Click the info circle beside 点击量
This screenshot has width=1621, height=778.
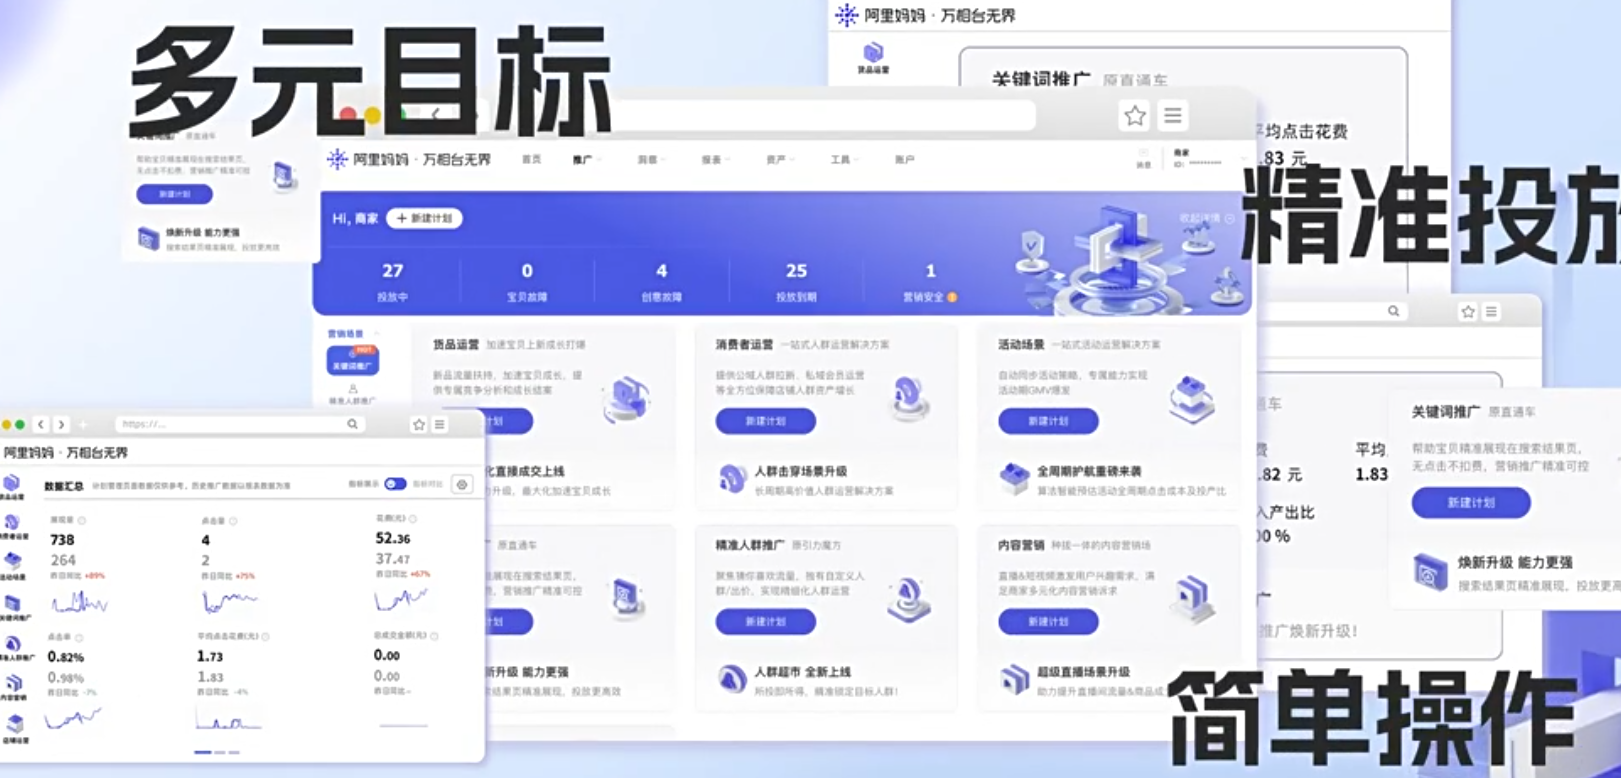(233, 520)
